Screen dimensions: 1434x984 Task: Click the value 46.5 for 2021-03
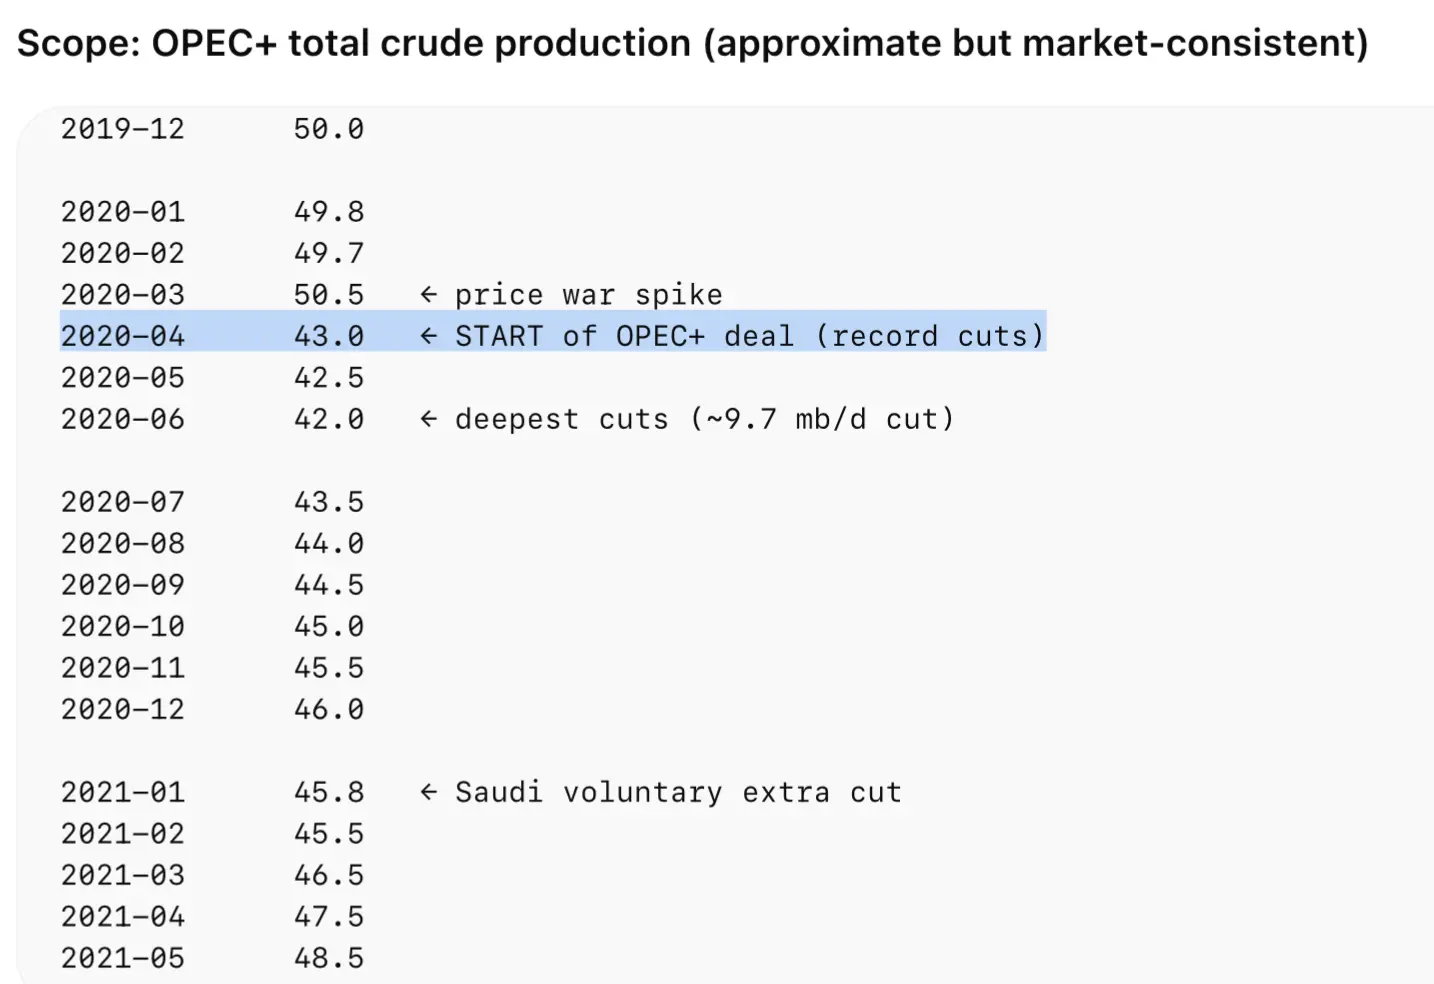point(329,875)
